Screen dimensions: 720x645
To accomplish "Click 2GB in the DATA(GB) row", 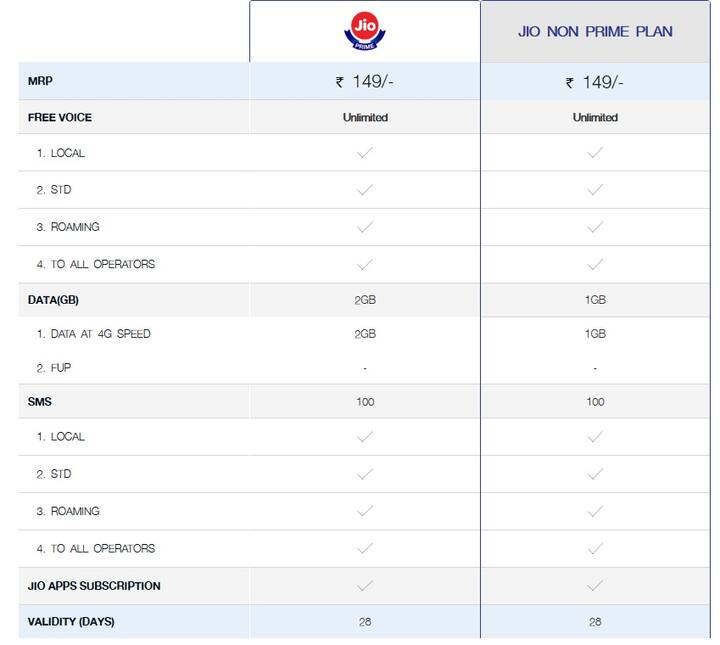I will 365,300.
